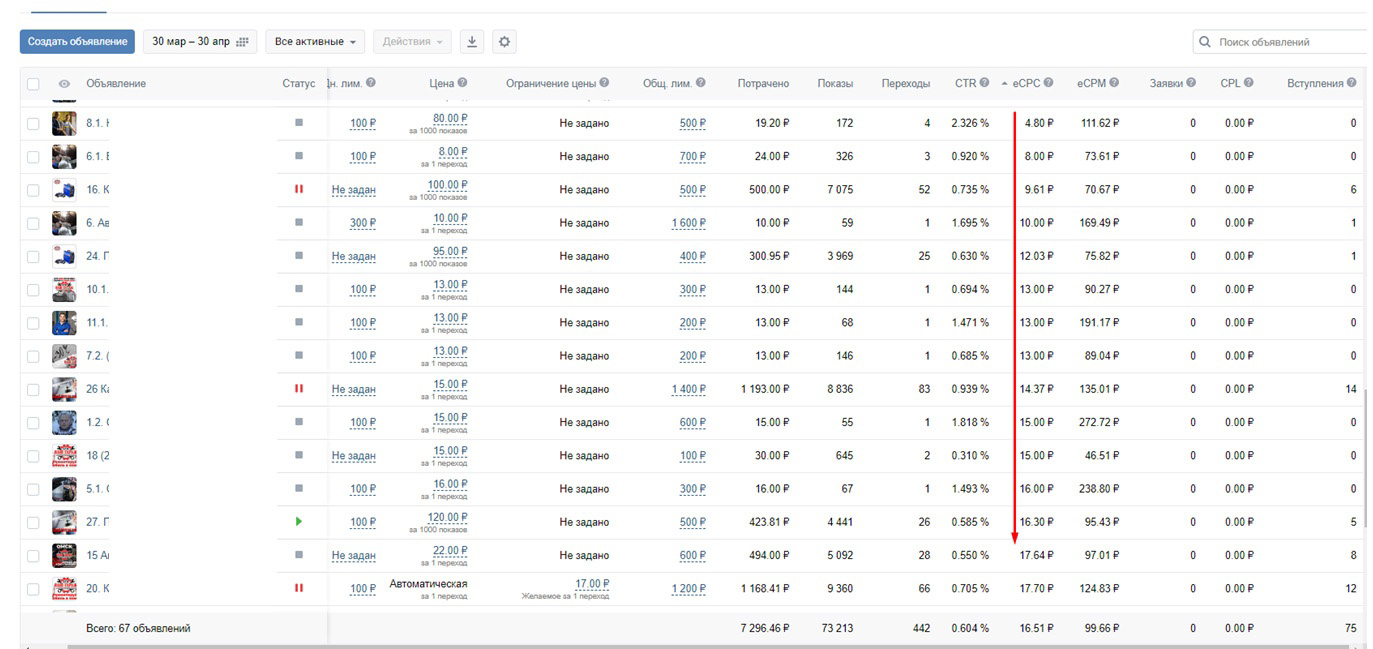The height and width of the screenshot is (649, 1373).
Task: Open the Действия actions dropdown
Action: click(x=413, y=42)
